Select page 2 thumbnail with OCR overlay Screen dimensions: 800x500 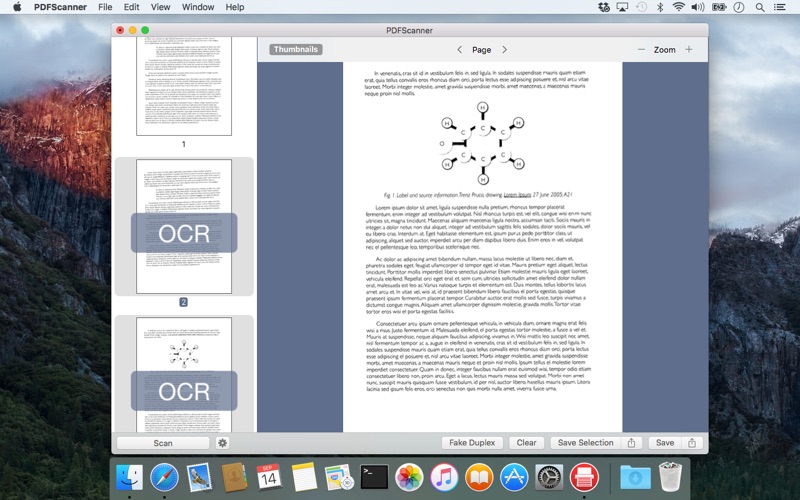point(184,227)
